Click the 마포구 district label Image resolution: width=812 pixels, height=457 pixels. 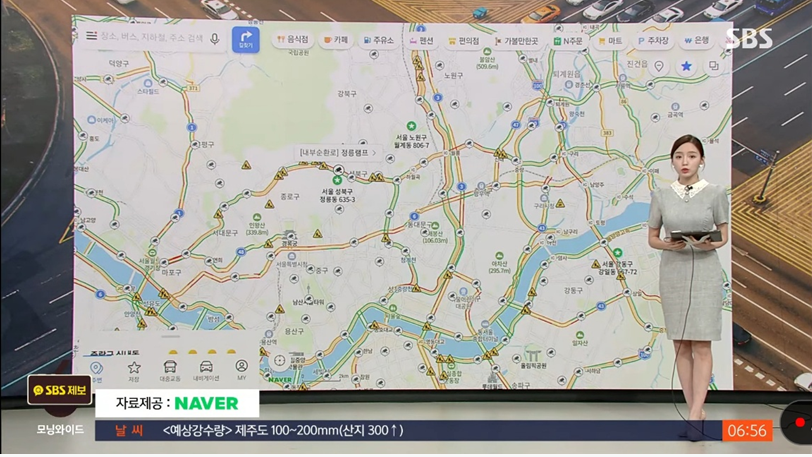pos(171,272)
